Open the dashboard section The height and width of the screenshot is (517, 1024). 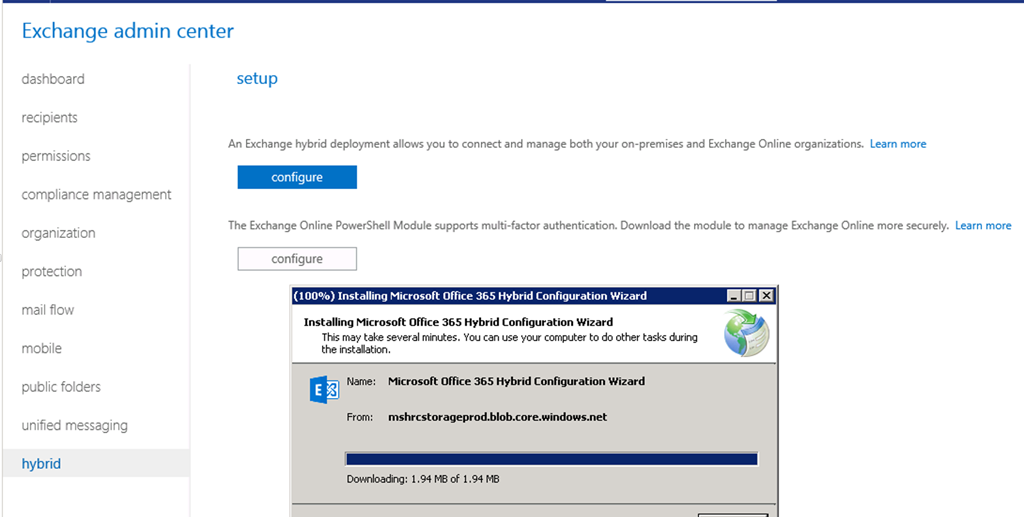click(53, 79)
